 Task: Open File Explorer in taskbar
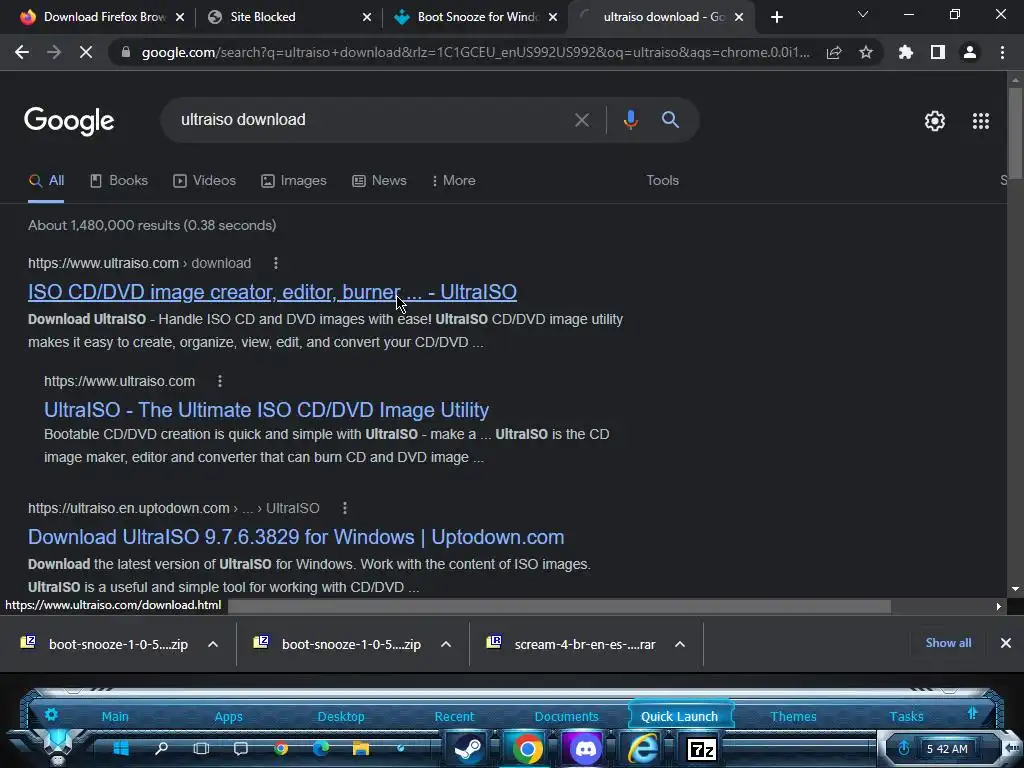[x=361, y=748]
